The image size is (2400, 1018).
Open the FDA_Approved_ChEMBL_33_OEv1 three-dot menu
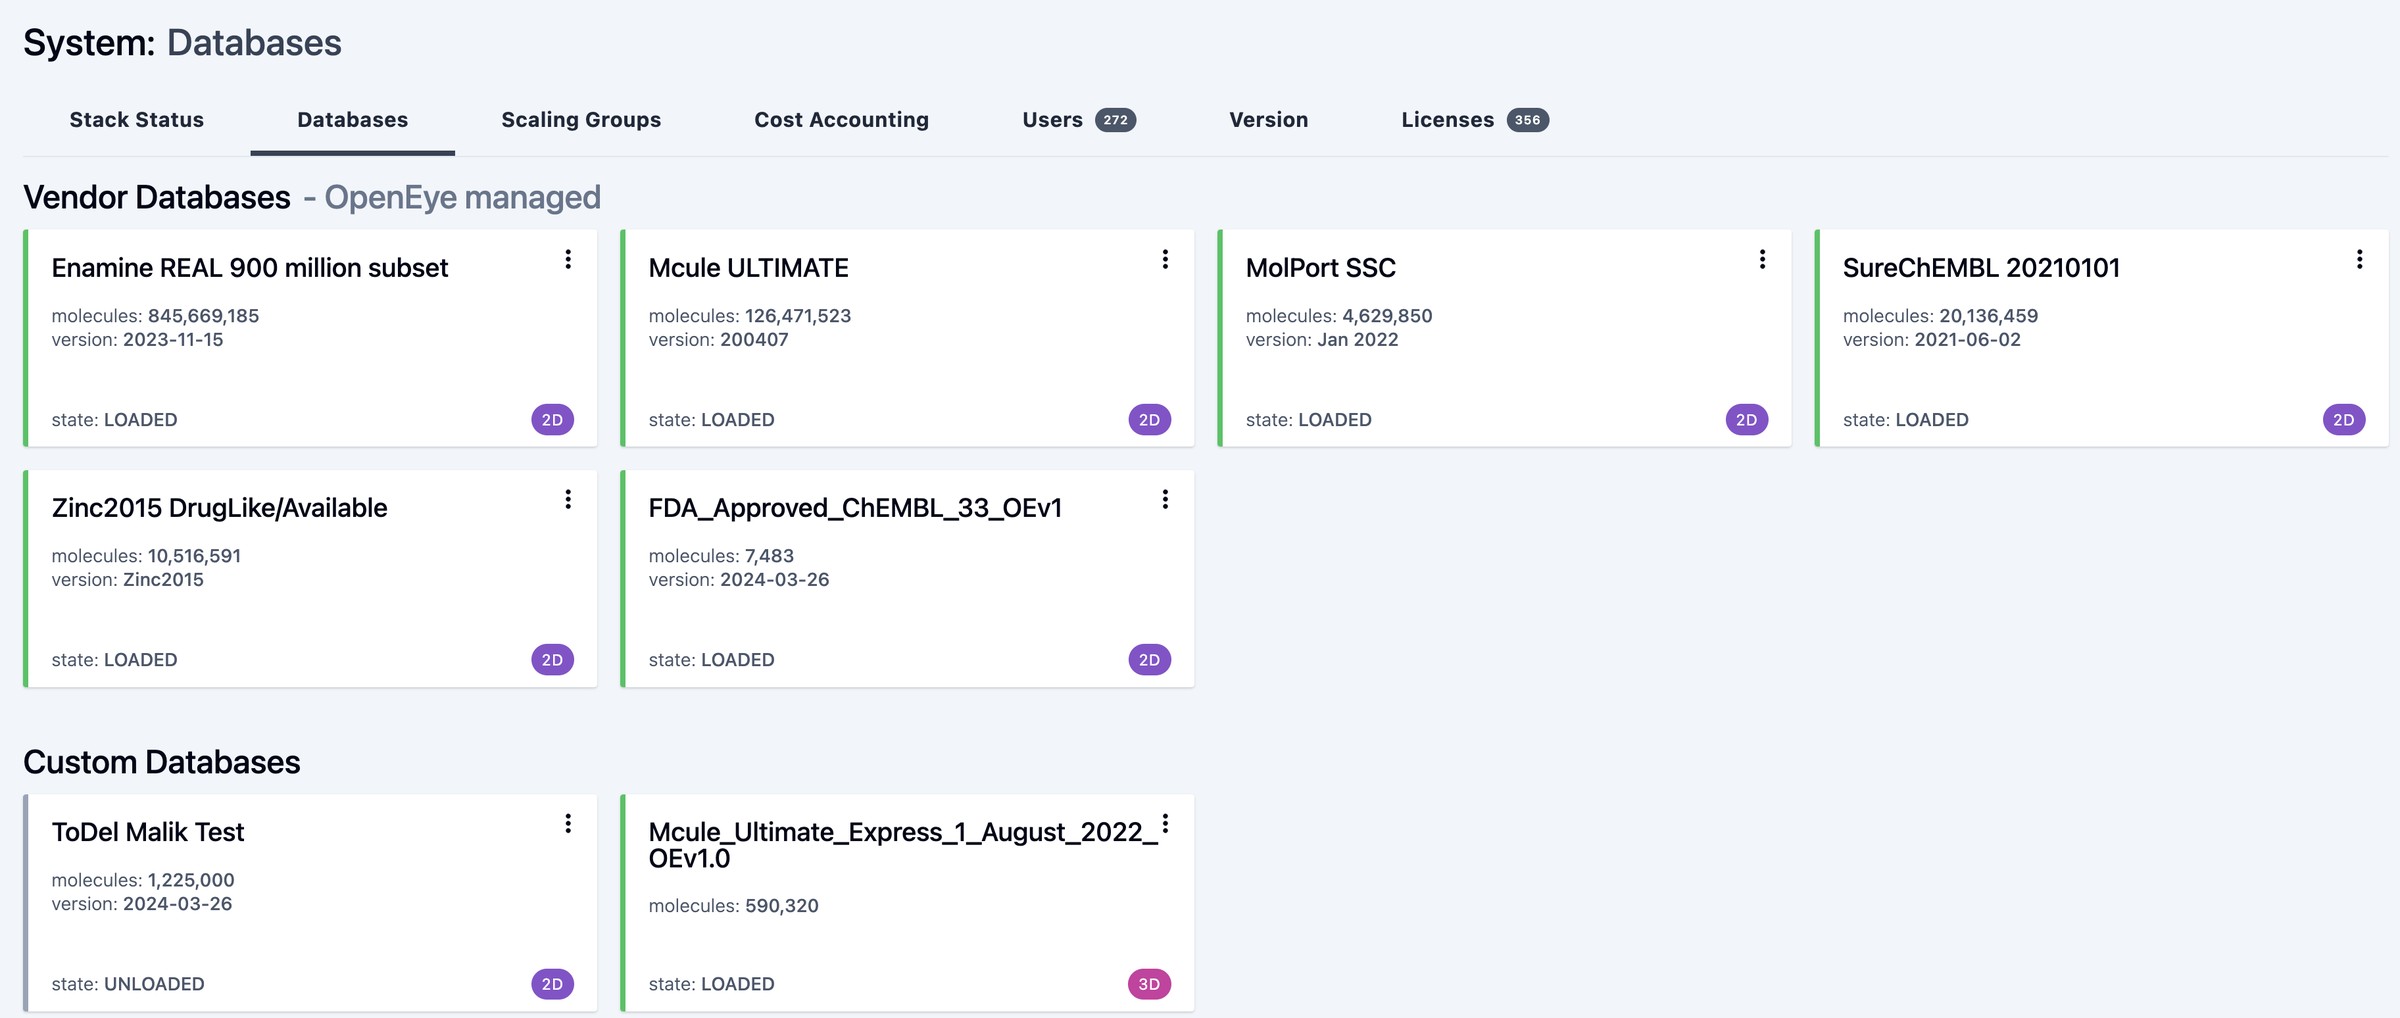pyautogui.click(x=1165, y=500)
